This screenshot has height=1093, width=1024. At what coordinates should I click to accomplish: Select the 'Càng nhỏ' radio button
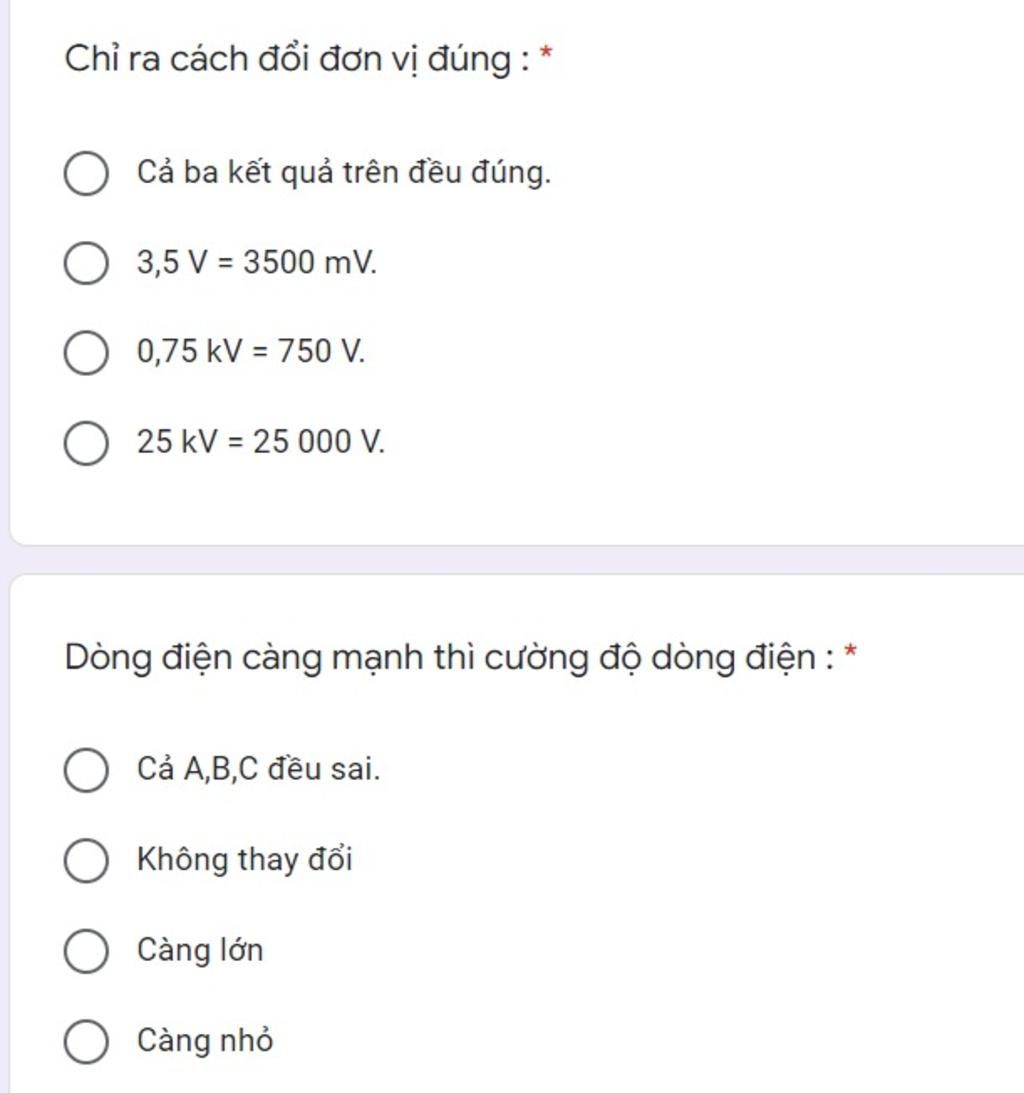pyautogui.click(x=86, y=1042)
